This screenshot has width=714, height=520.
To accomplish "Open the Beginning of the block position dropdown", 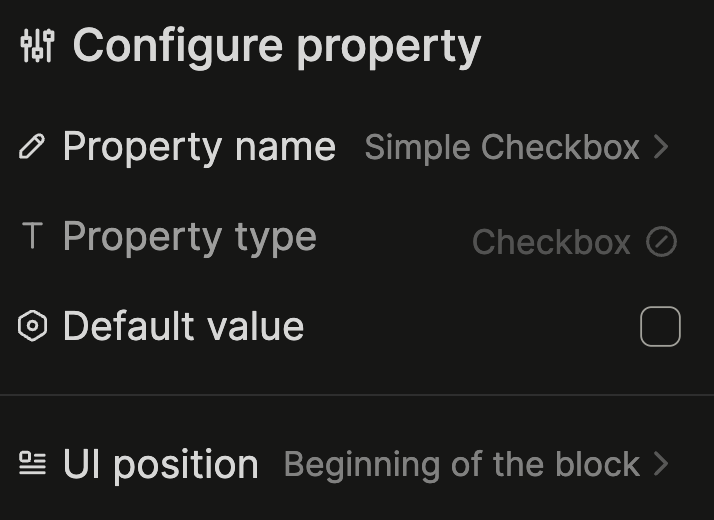I will click(476, 464).
